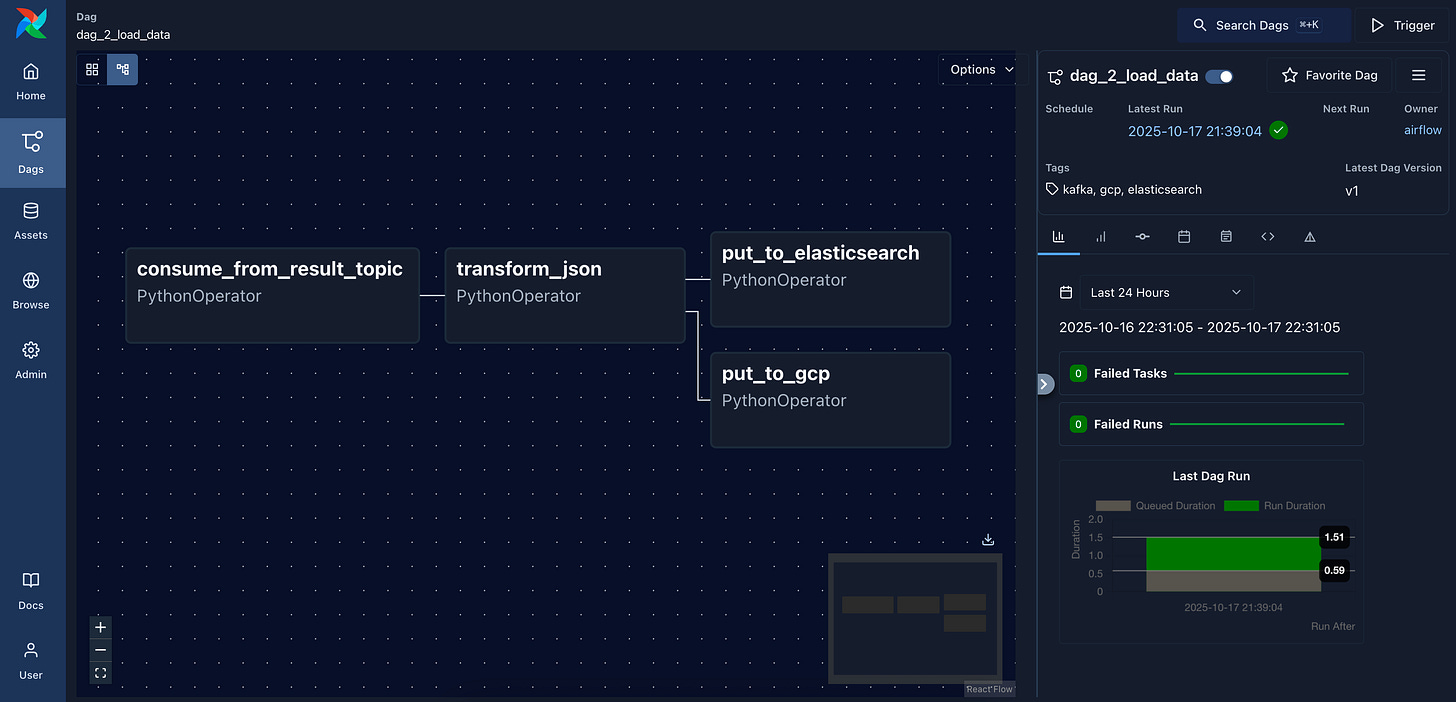Open latest run 2025-10-17 21:39:04 link
The height and width of the screenshot is (702, 1456).
tap(1195, 131)
